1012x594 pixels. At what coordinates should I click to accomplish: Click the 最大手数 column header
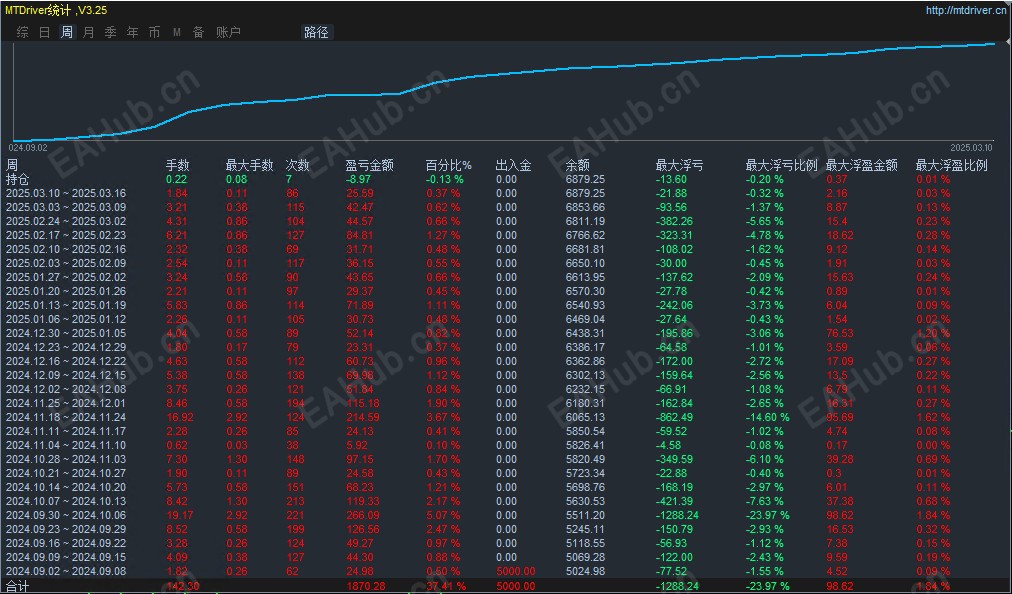249,165
